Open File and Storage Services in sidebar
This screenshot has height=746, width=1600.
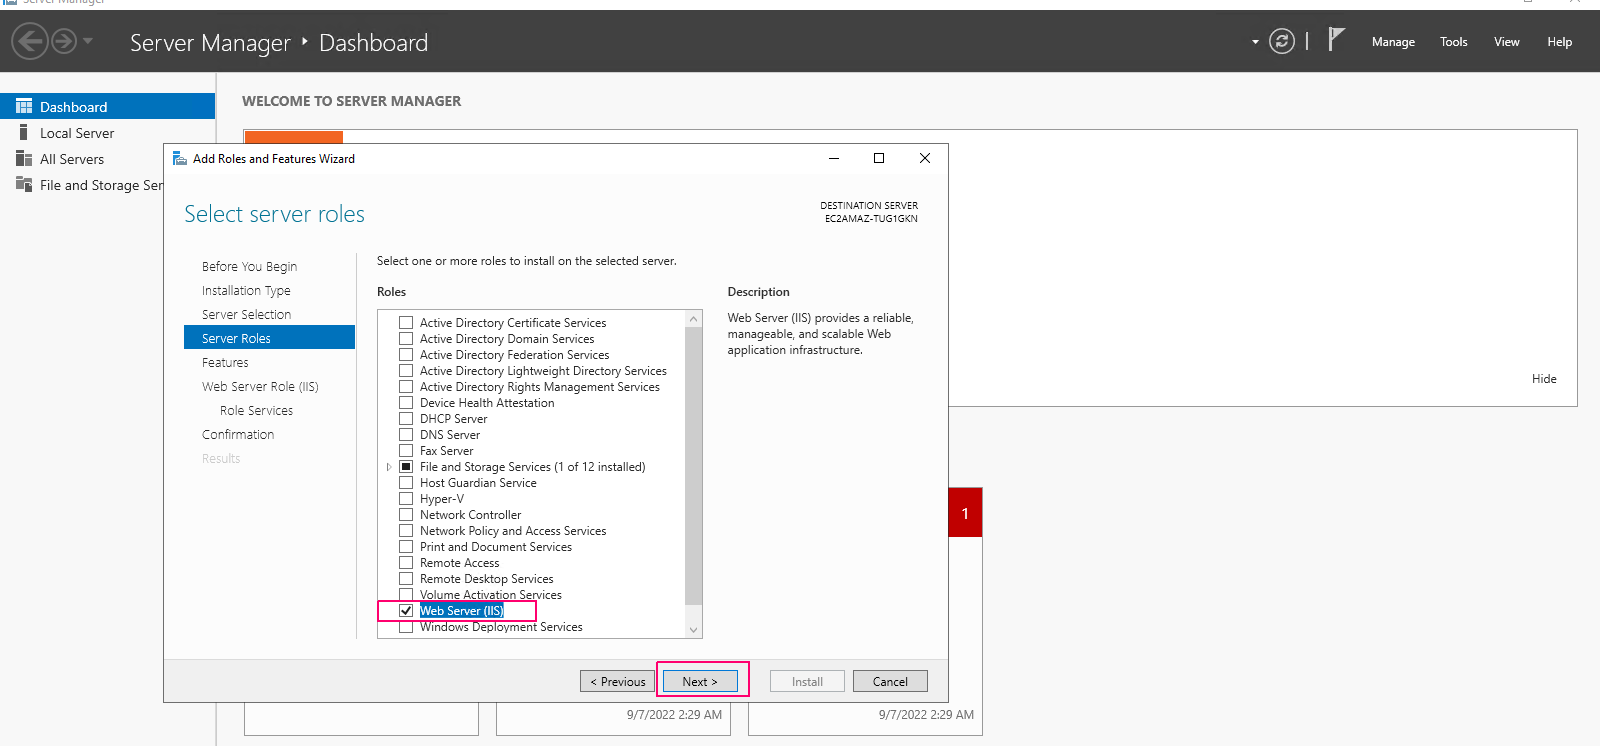point(101,185)
